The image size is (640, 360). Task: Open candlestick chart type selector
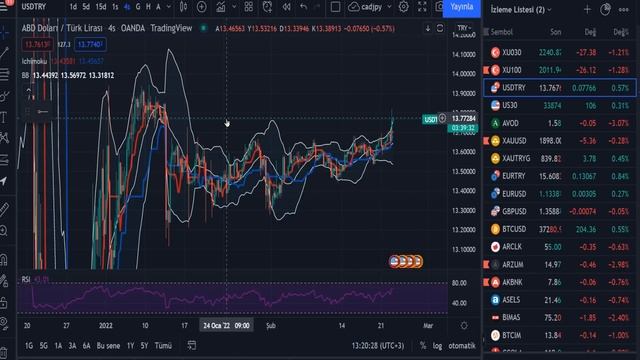[183, 7]
